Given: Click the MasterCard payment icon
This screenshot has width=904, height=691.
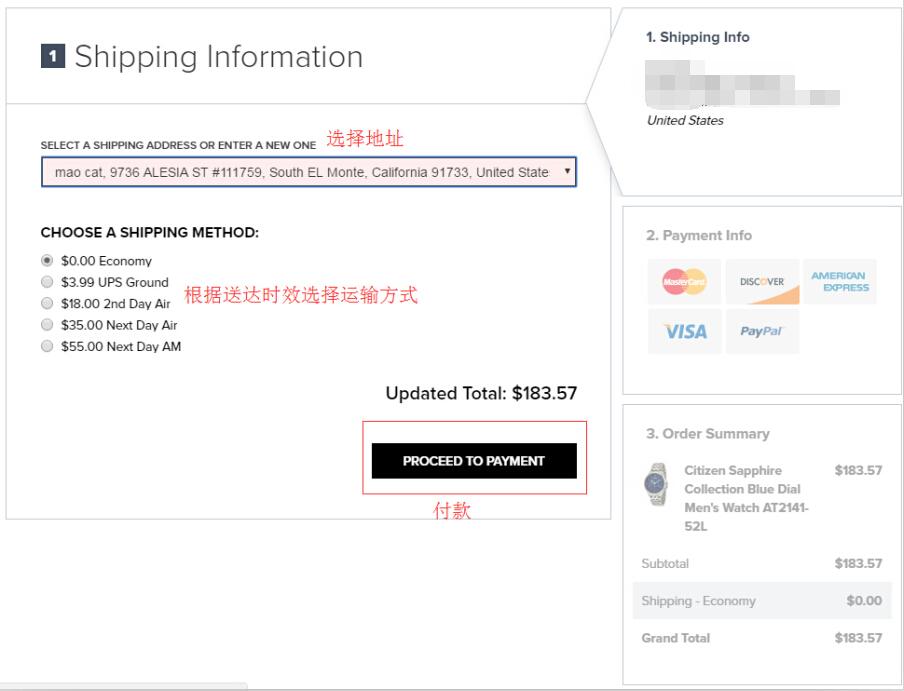Looking at the screenshot, I should [x=684, y=282].
